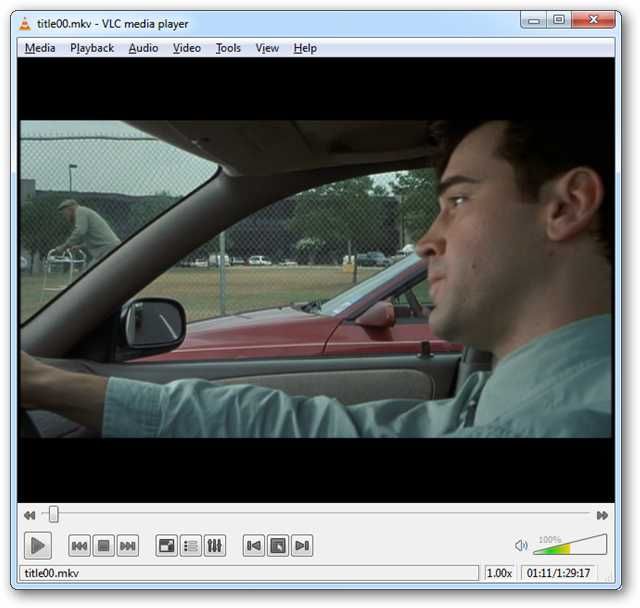
Task: Start playback with the Play button
Action: (38, 546)
